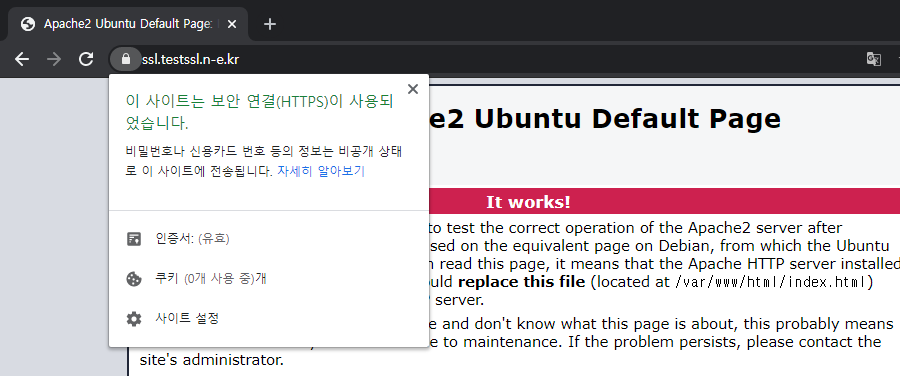Click the gear icon beside 사이트 설정

134,319
